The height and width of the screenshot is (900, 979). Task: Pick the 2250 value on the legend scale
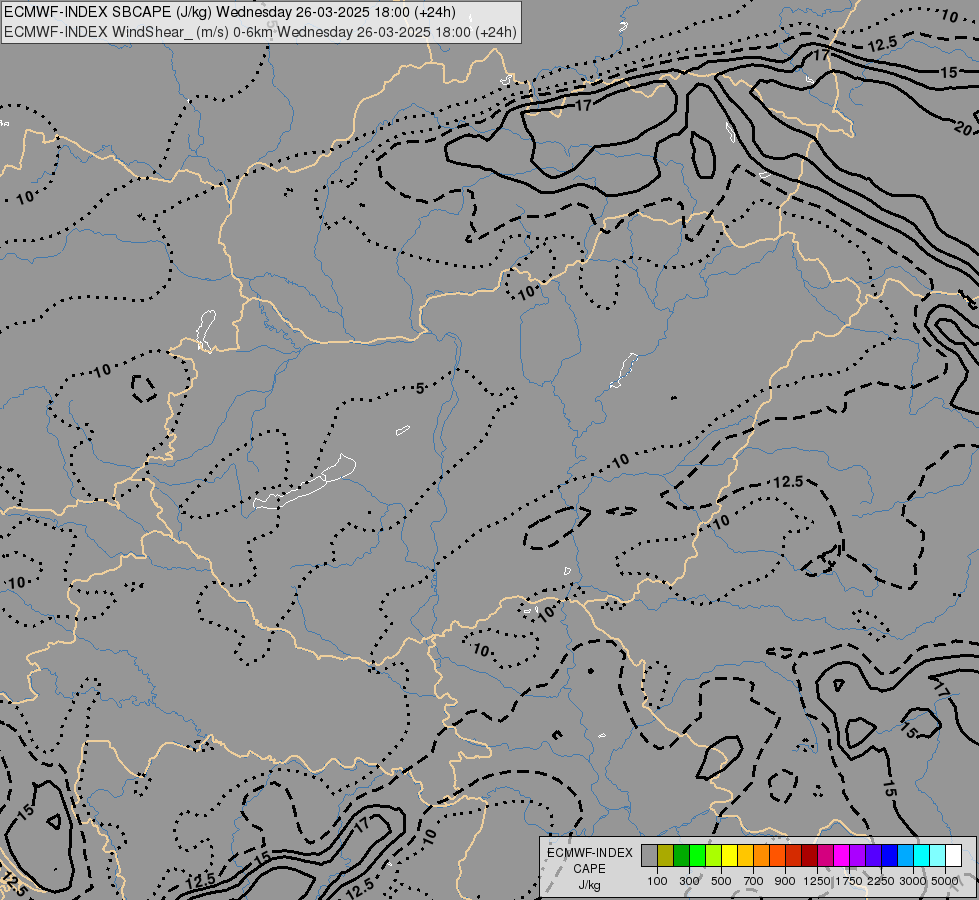[881, 881]
